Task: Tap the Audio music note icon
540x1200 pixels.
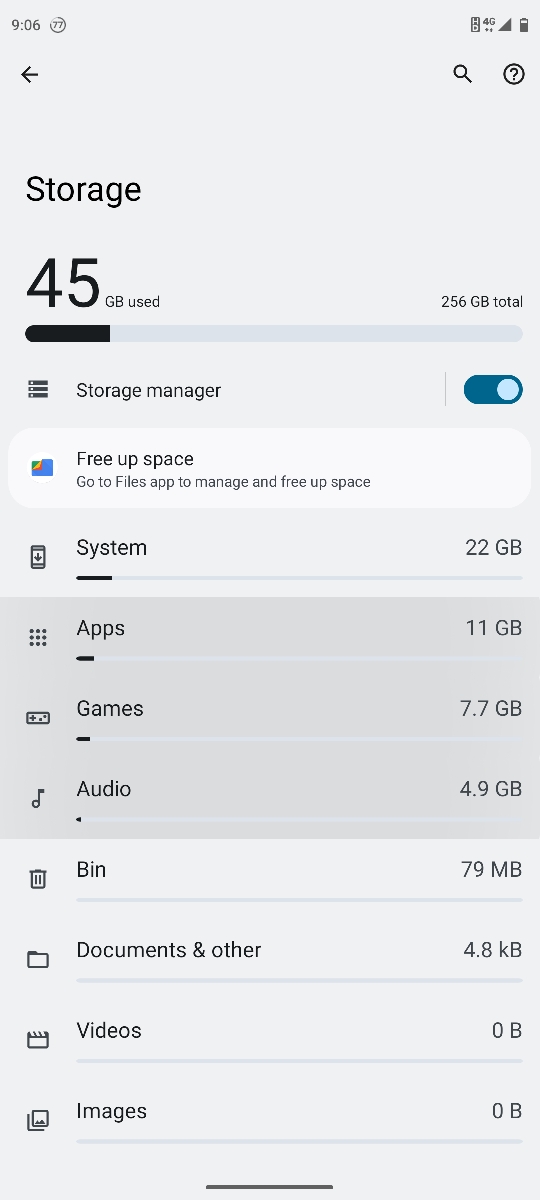Action: click(x=38, y=798)
